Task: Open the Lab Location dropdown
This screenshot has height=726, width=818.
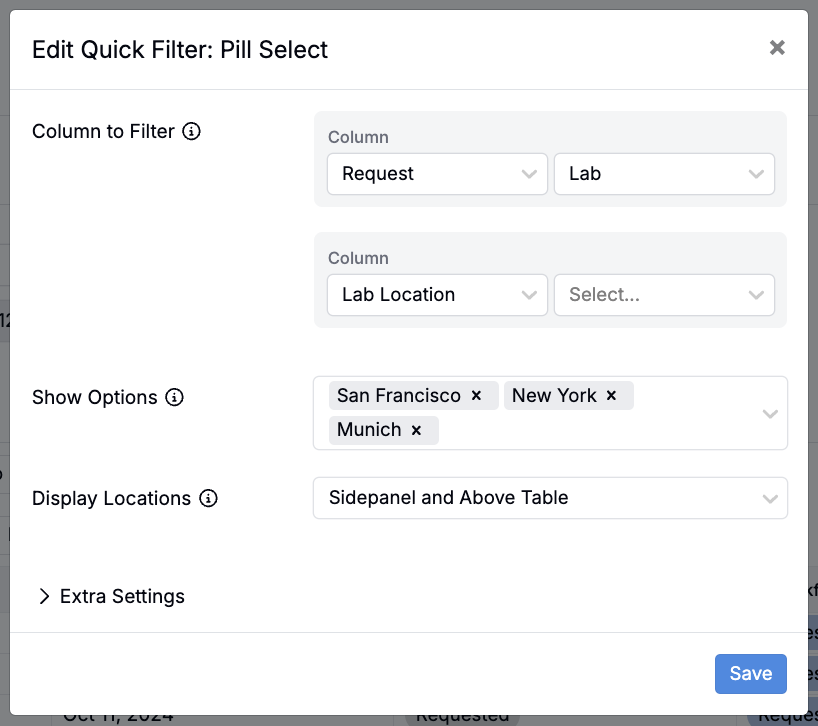Action: pos(437,295)
